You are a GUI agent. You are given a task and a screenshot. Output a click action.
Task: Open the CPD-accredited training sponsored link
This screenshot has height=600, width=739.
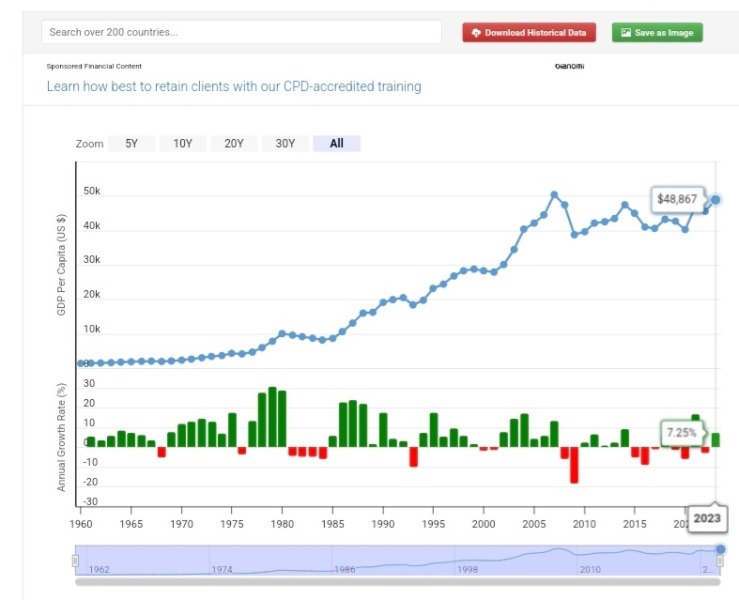(234, 86)
